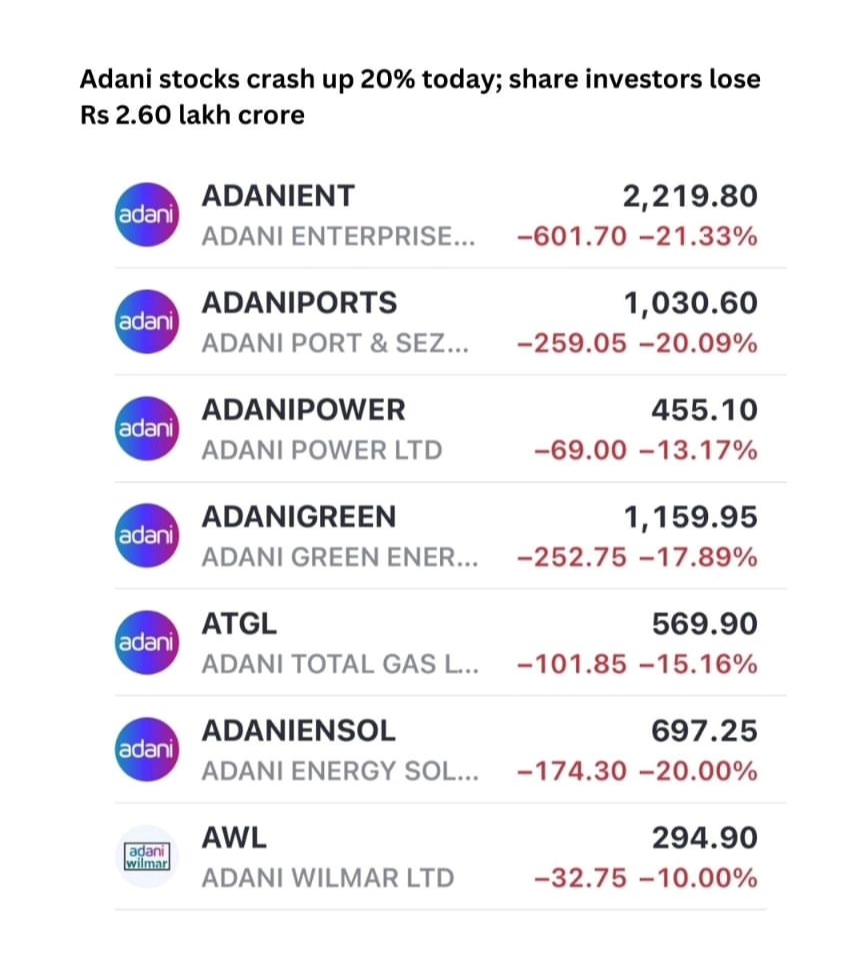Screen dimensions: 864x968
Task: Tap the ADANIENSOL ticker symbol
Action: (299, 731)
